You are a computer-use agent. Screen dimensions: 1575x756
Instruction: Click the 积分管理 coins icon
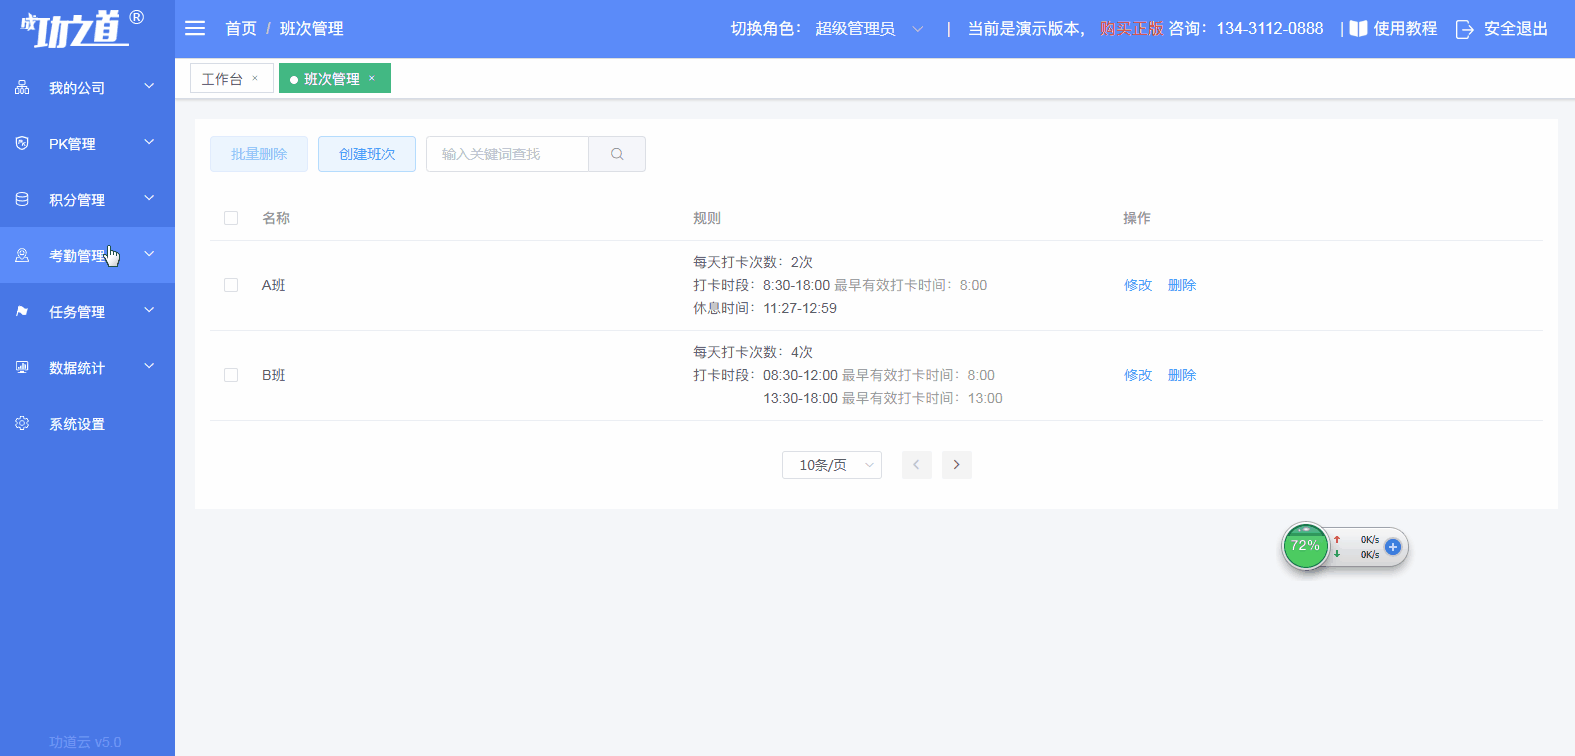click(22, 200)
